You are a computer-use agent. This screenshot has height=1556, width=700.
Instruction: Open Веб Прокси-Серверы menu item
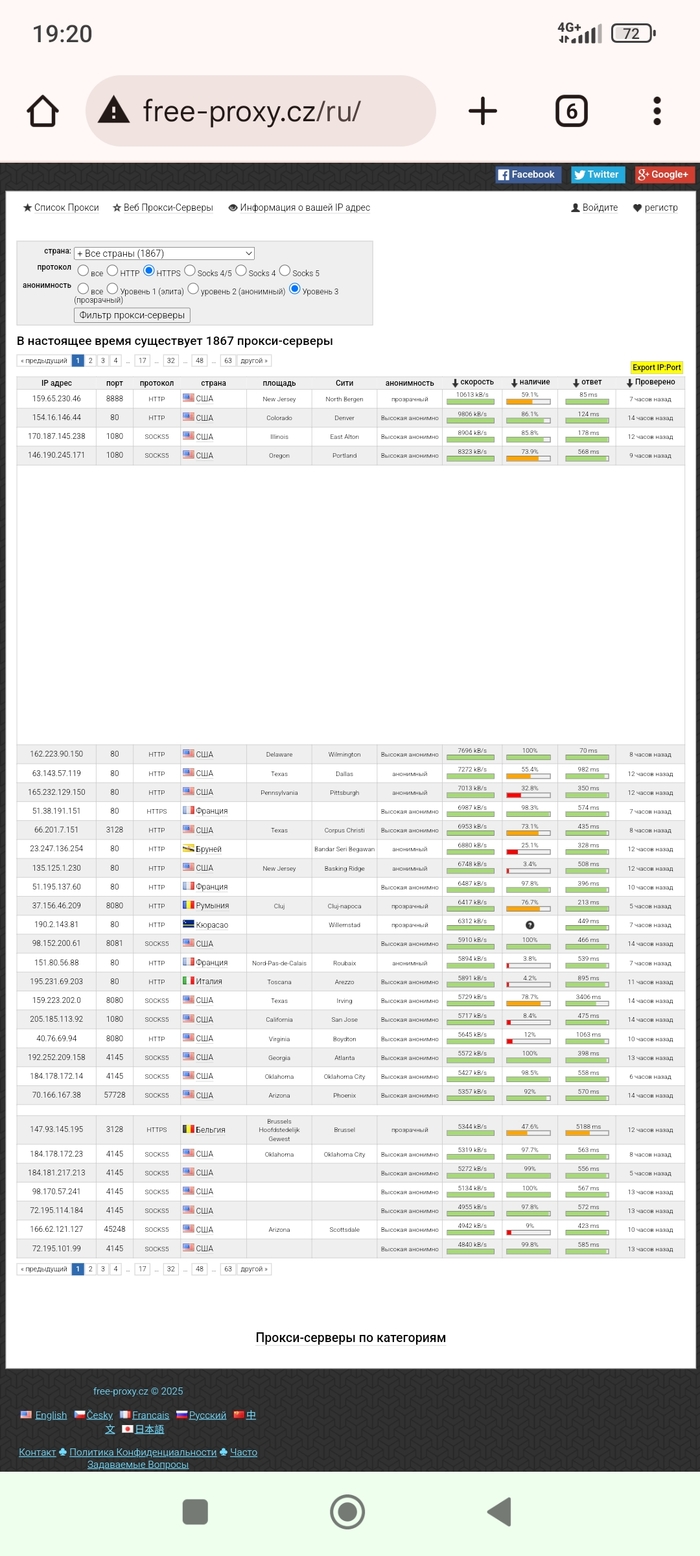[163, 208]
